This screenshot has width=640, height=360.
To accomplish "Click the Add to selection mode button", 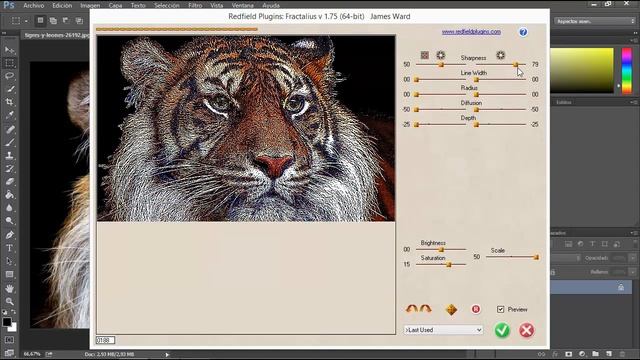I will [x=53, y=20].
